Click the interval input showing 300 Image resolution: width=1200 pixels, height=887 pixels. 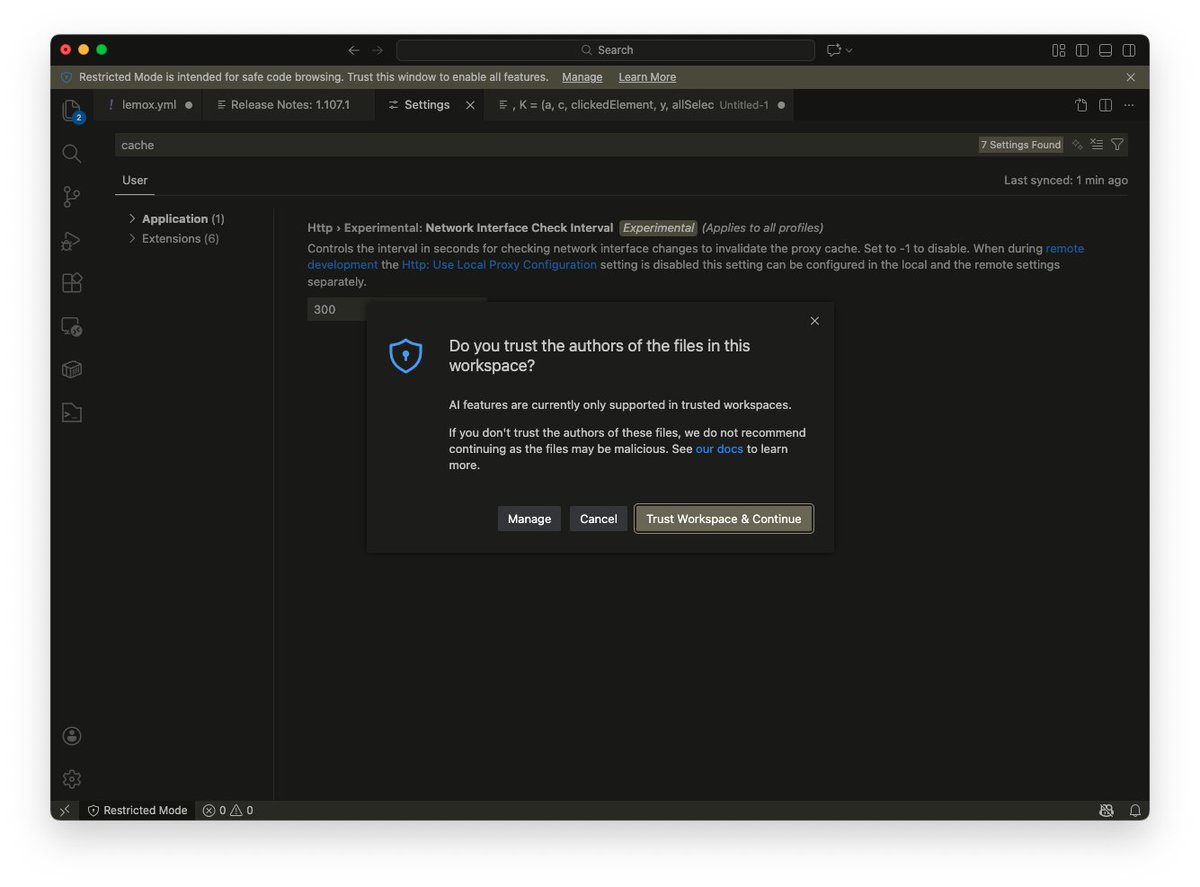(397, 309)
